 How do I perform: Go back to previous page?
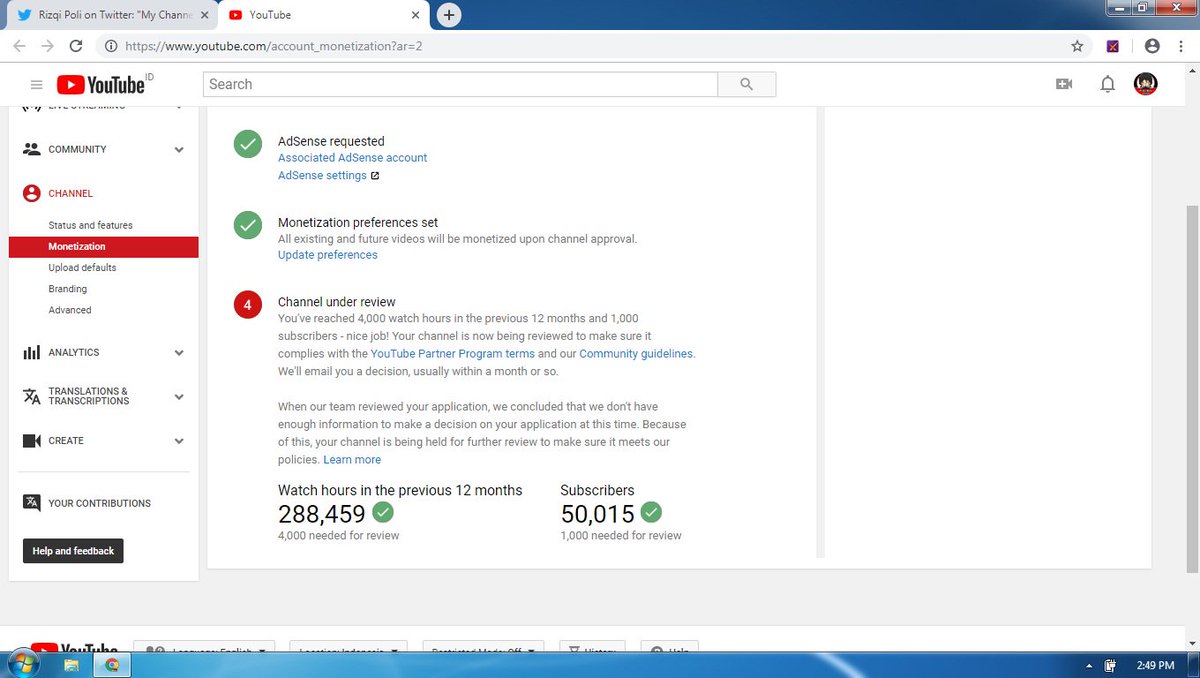click(x=19, y=46)
